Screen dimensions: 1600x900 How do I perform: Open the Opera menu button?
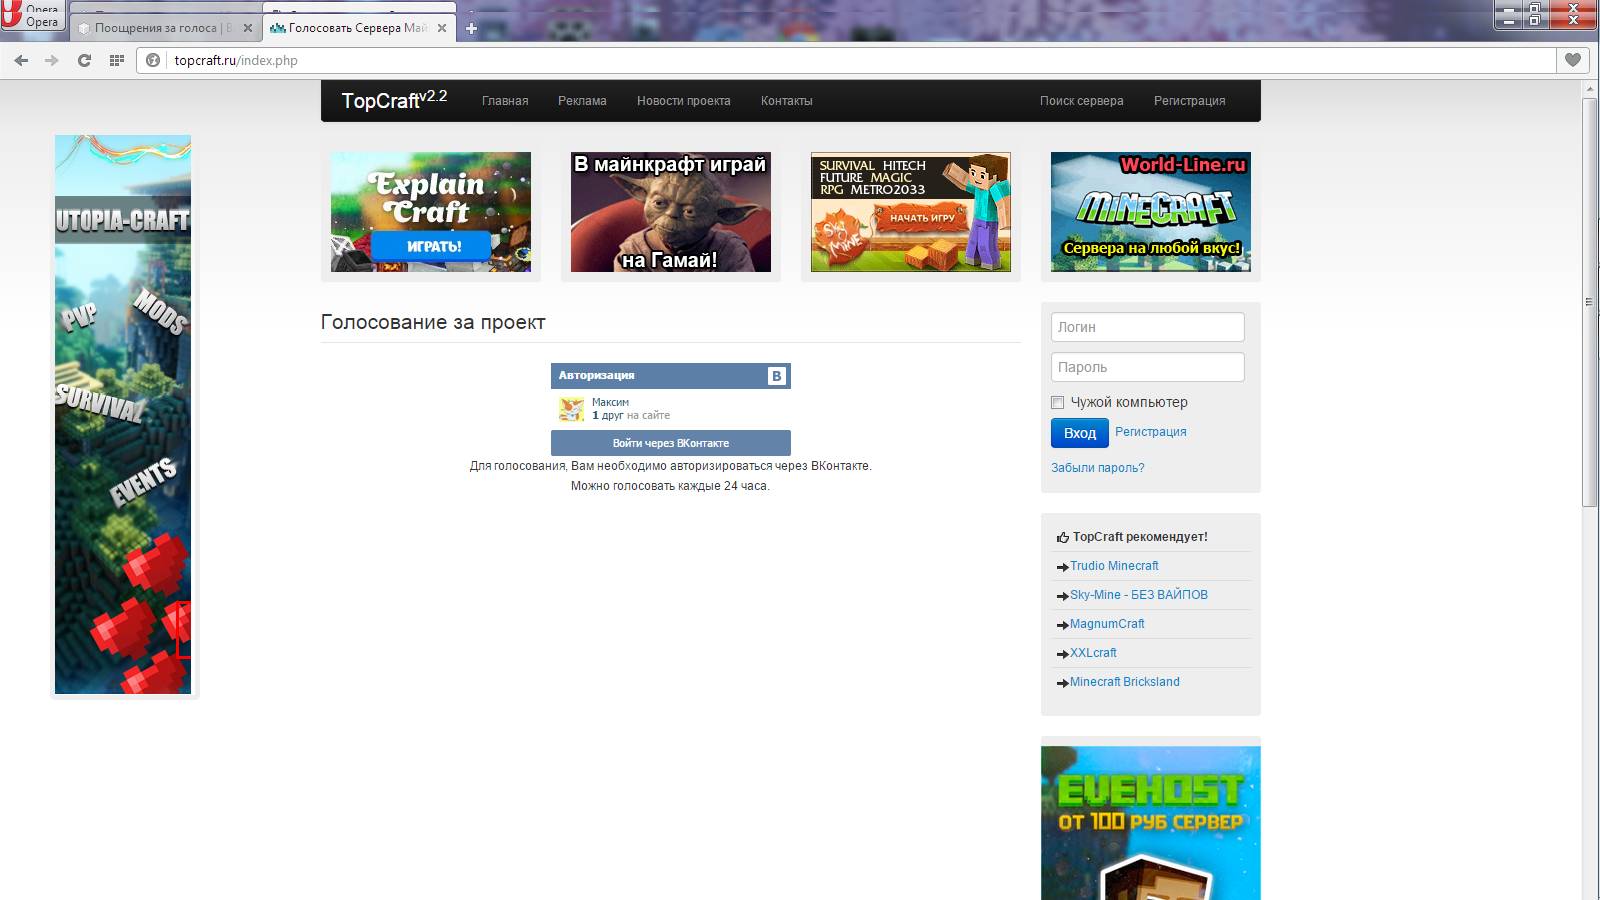[x=32, y=14]
